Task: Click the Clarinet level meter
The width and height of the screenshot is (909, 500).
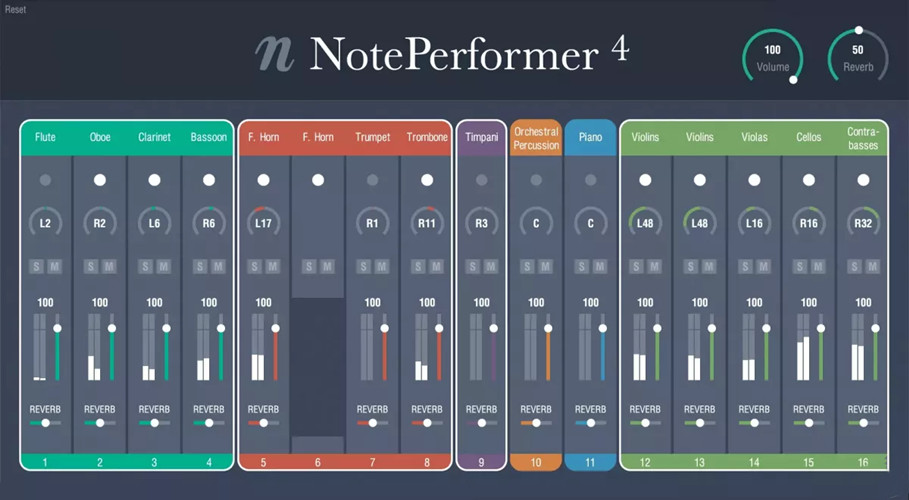Action: (x=148, y=347)
